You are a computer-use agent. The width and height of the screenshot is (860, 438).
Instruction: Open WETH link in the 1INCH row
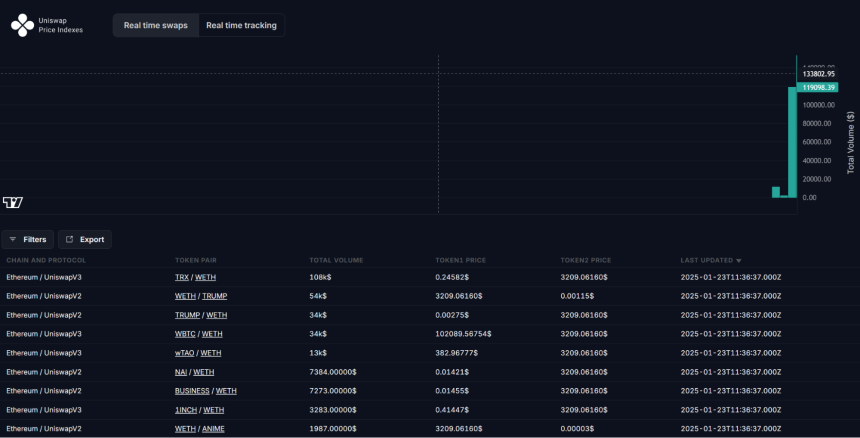click(213, 410)
